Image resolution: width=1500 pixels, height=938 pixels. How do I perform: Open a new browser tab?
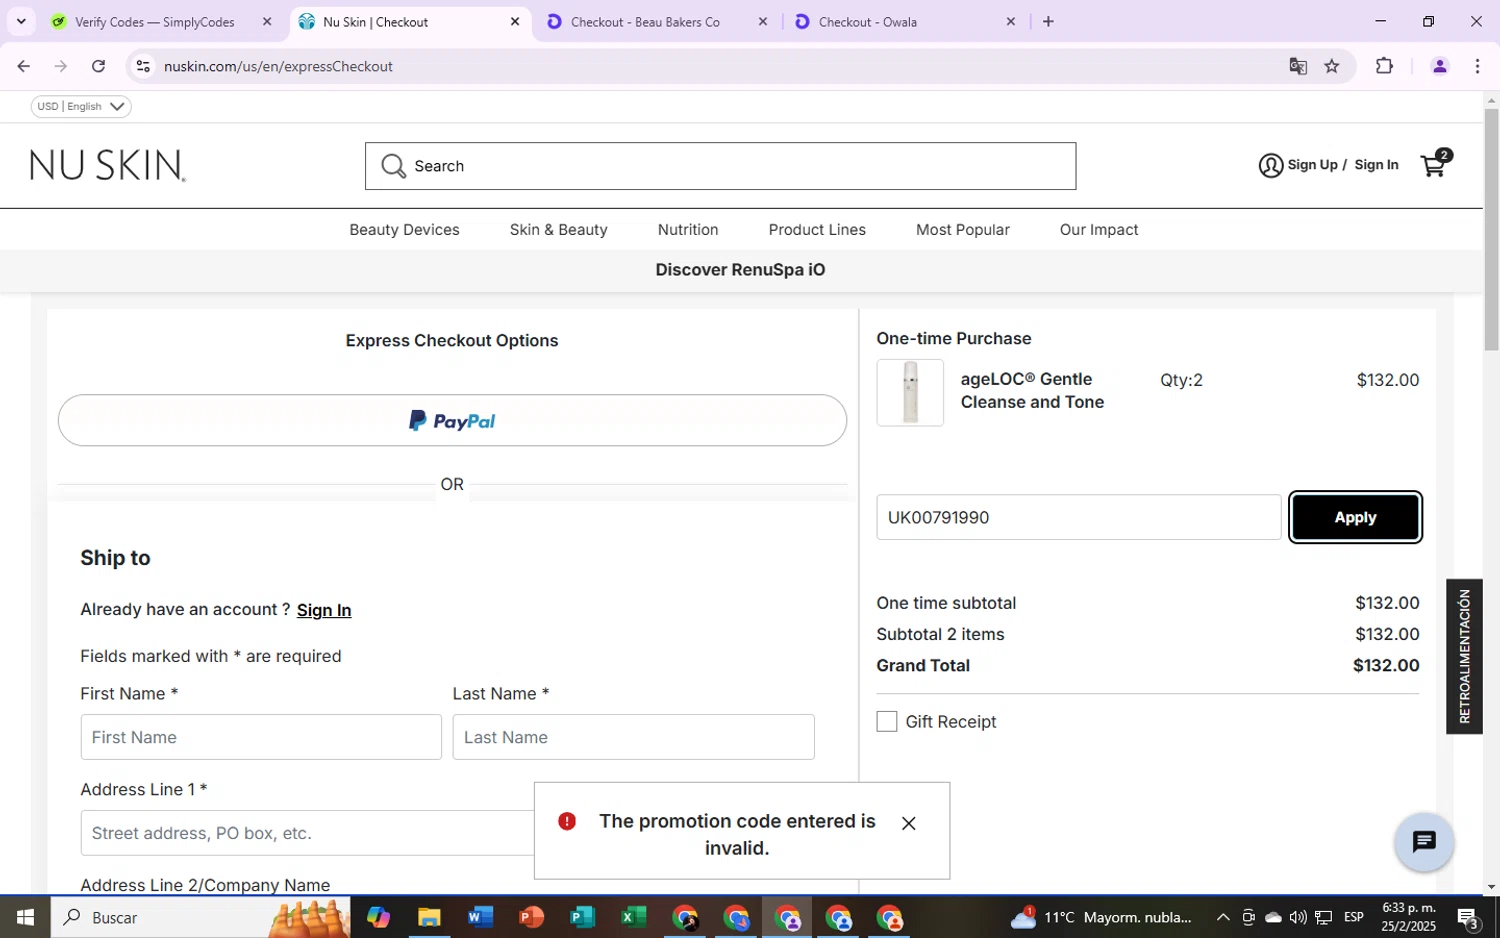1048,21
